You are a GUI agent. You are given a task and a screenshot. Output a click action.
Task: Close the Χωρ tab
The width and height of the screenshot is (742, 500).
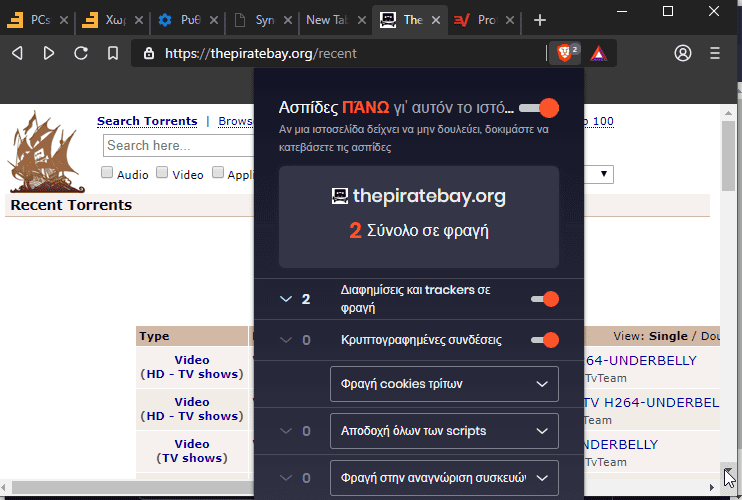139,20
